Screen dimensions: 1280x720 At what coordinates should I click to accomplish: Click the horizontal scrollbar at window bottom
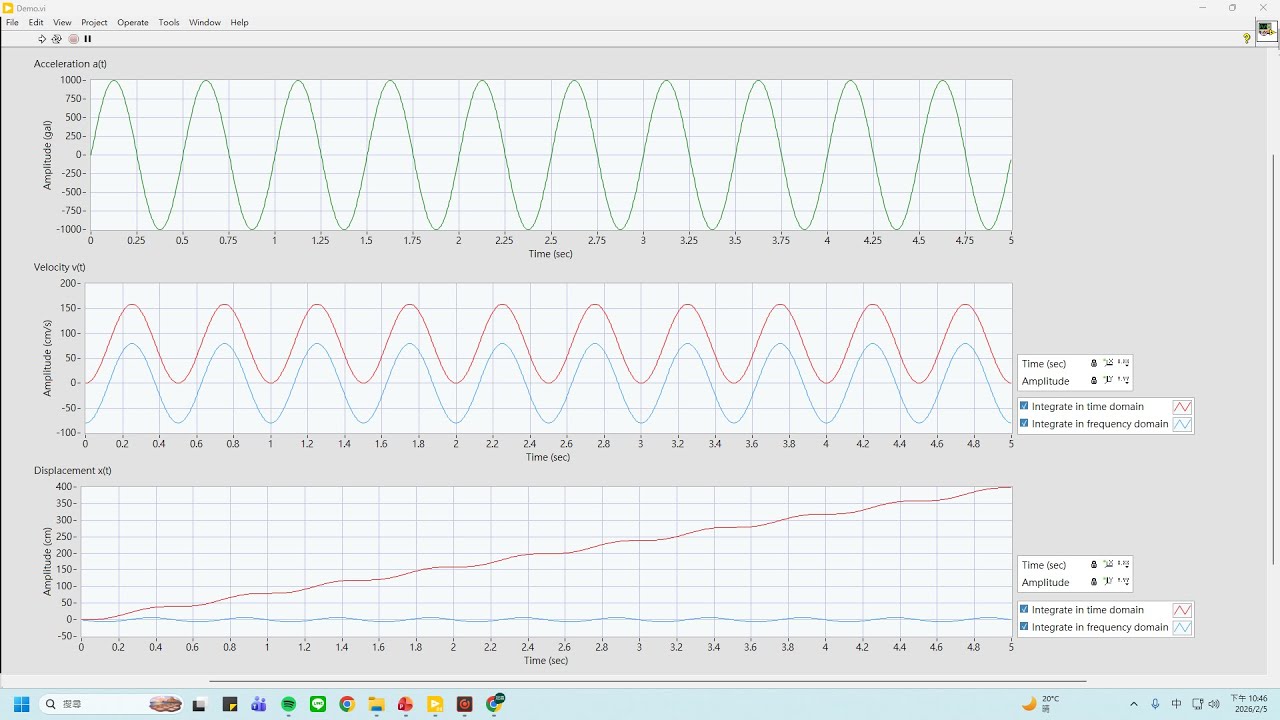[x=647, y=681]
